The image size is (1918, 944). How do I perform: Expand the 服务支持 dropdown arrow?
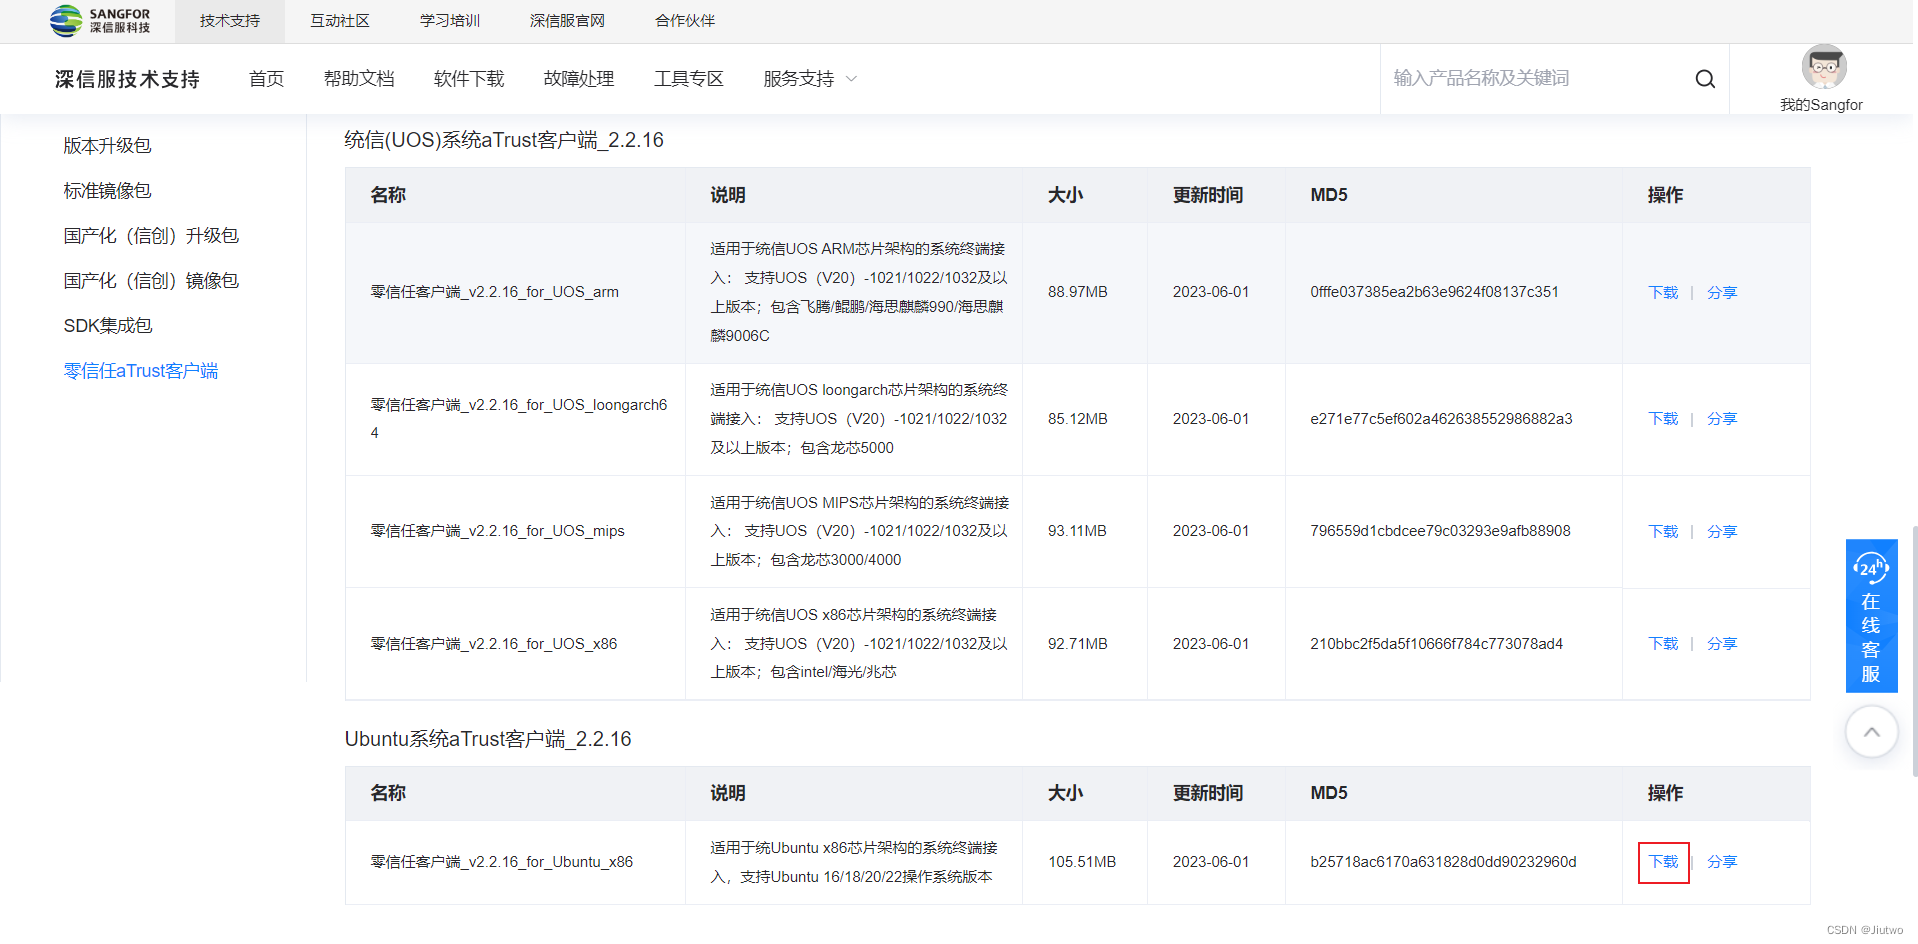852,79
